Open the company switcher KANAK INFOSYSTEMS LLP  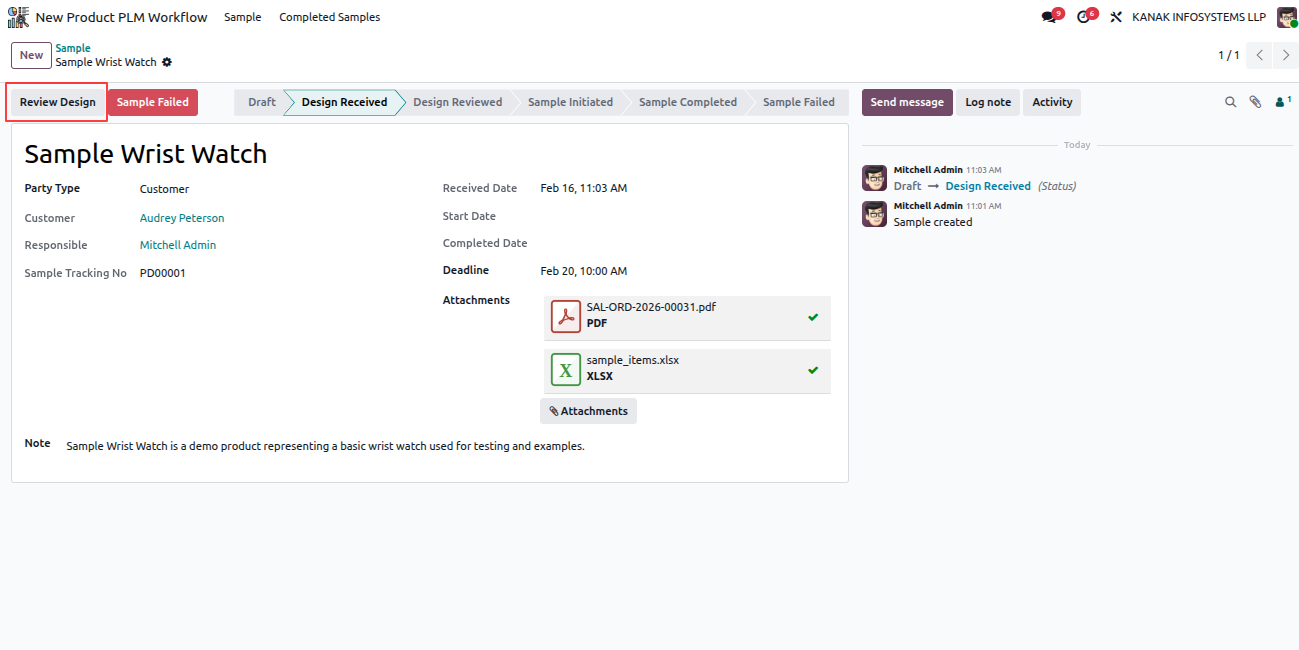1199,17
